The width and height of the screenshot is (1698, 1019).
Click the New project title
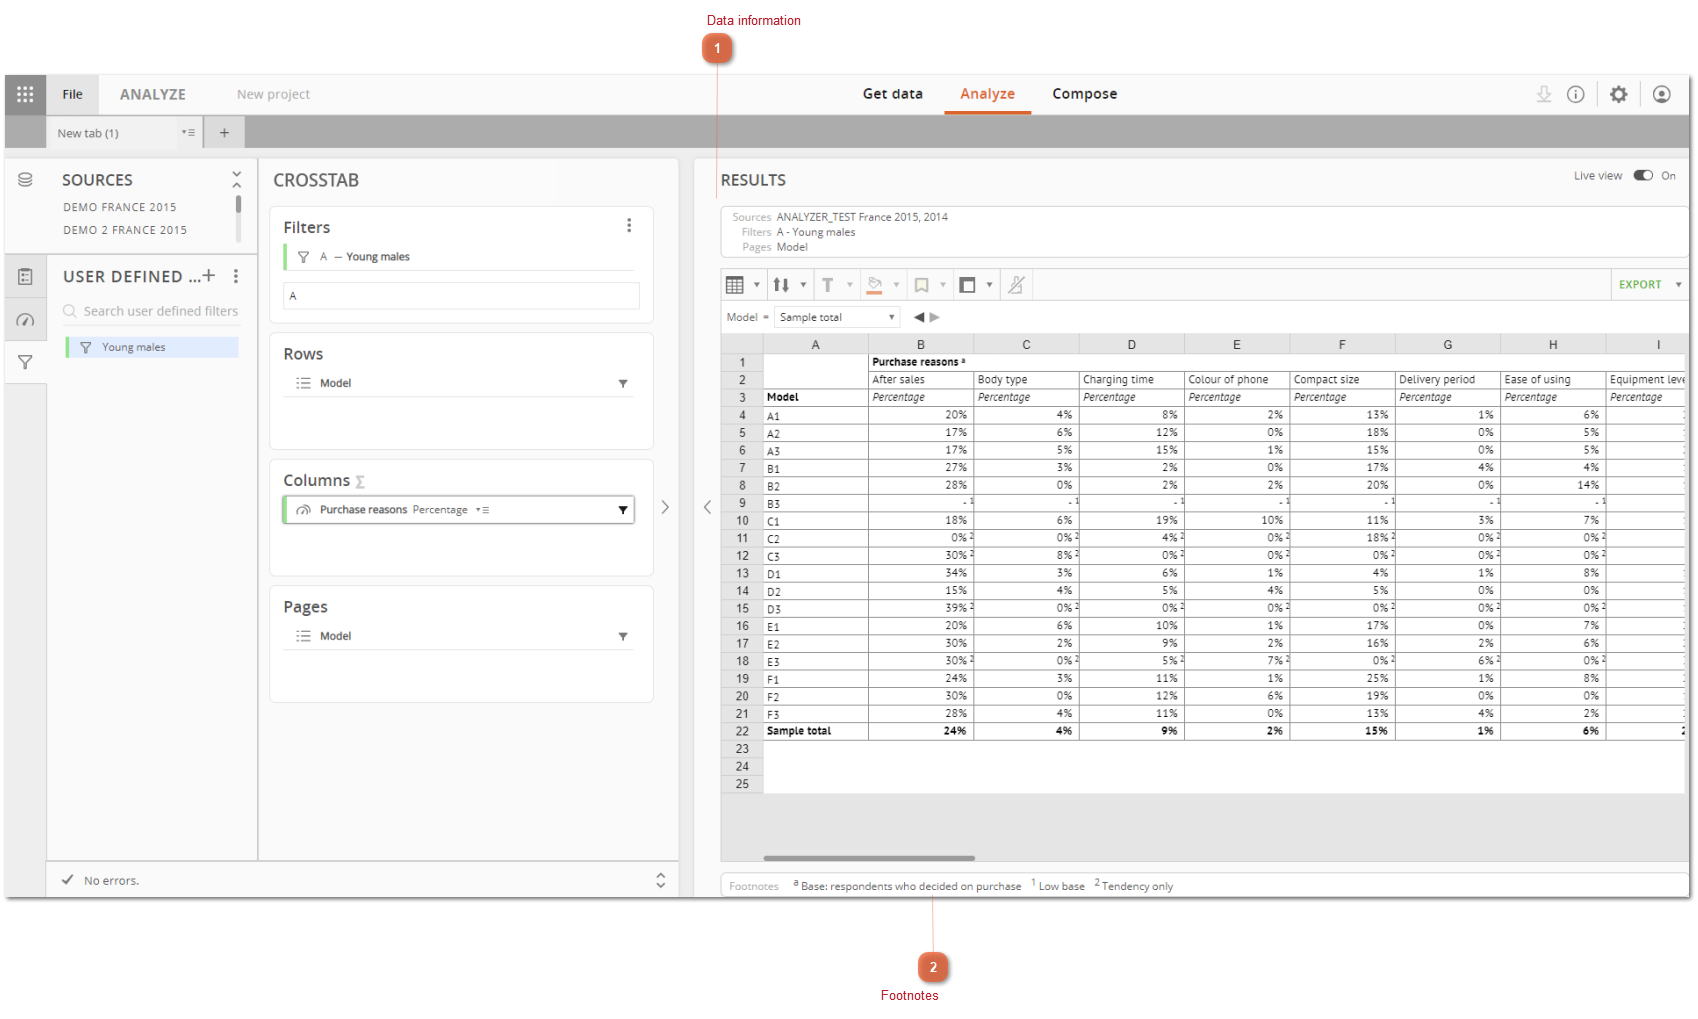coord(273,94)
